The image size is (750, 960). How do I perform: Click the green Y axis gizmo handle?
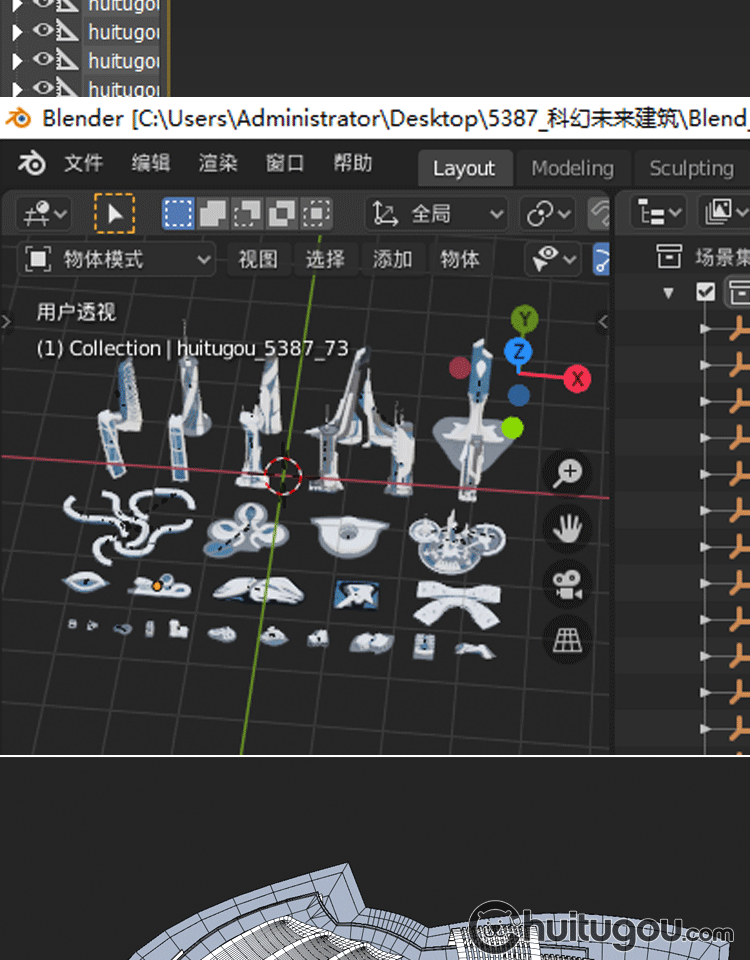(524, 319)
